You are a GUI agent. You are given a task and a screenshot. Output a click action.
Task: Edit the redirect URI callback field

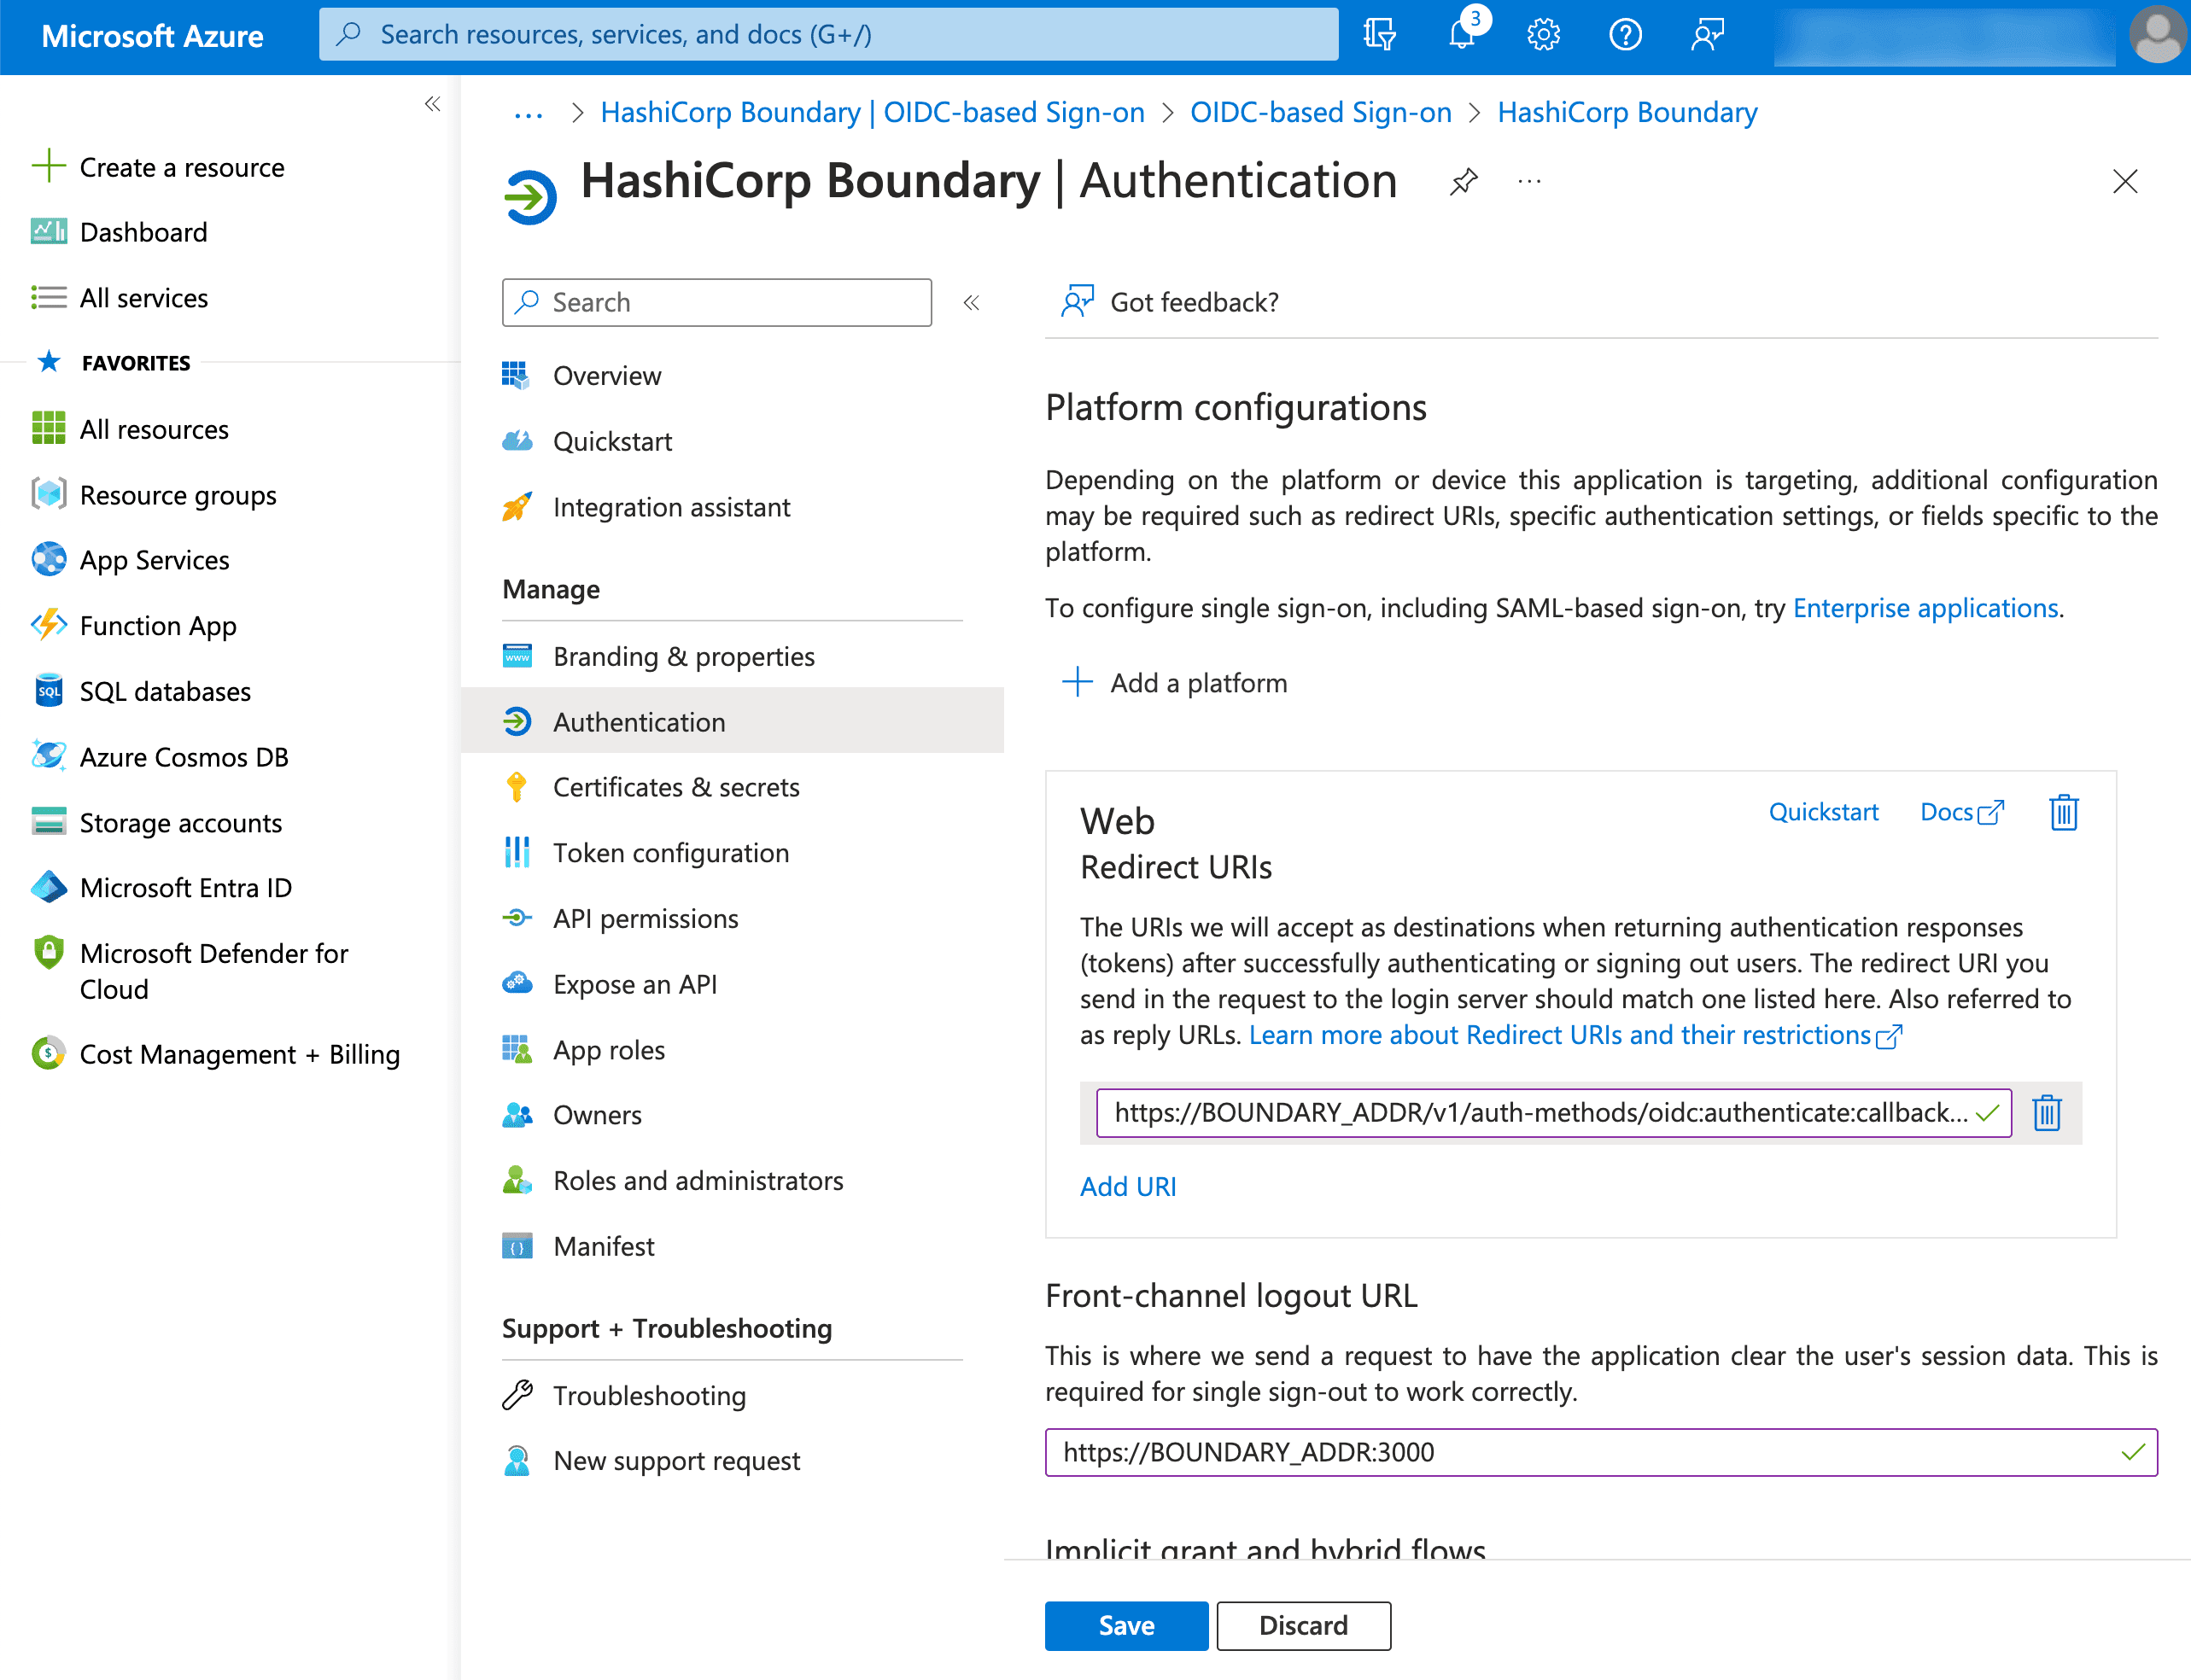1553,1112
